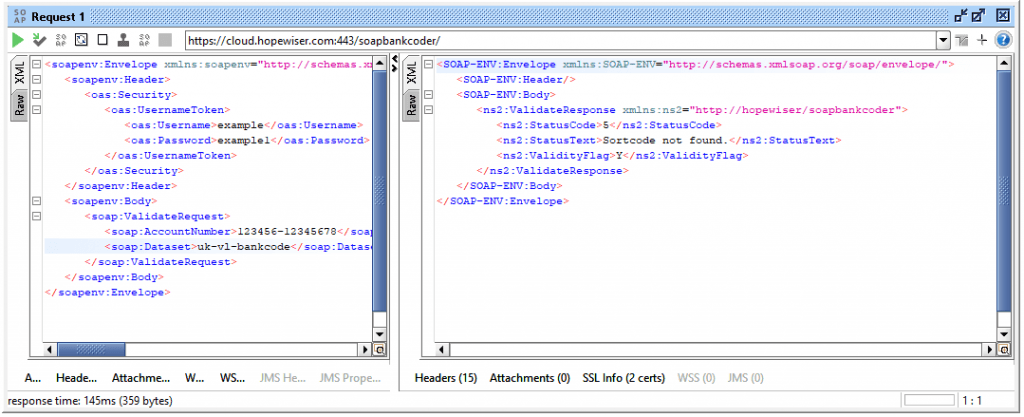Click the endpoint URL input field
This screenshot has width=1024, height=417.
560,40
